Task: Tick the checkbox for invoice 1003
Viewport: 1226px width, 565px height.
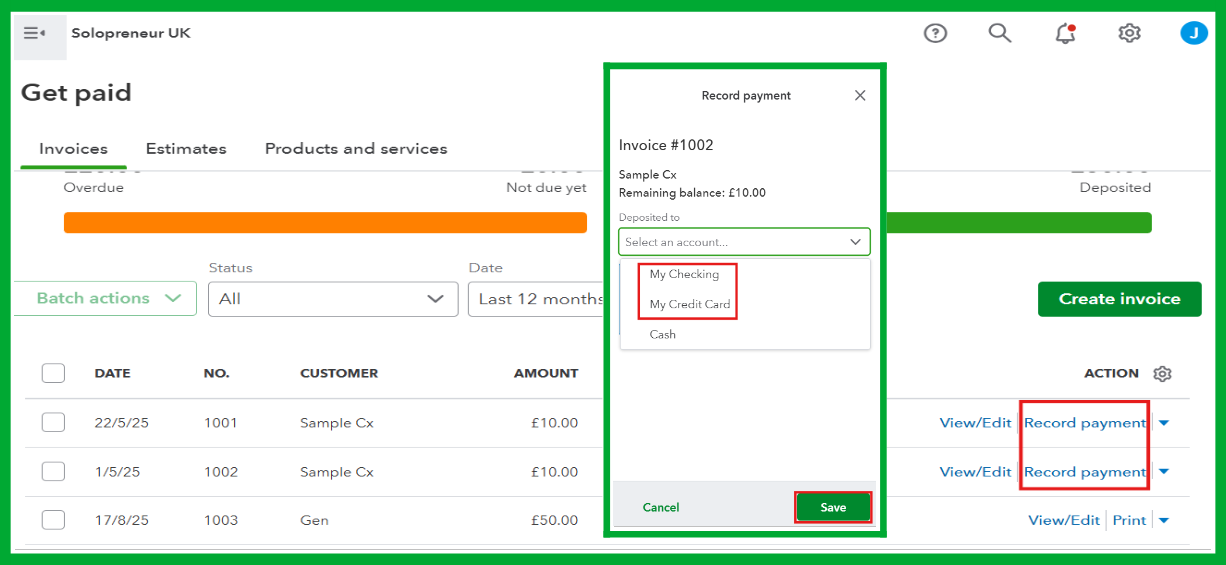Action: [53, 520]
